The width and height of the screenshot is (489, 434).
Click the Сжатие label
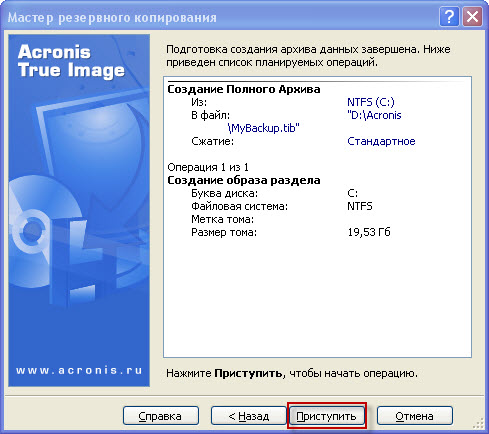[x=212, y=141]
